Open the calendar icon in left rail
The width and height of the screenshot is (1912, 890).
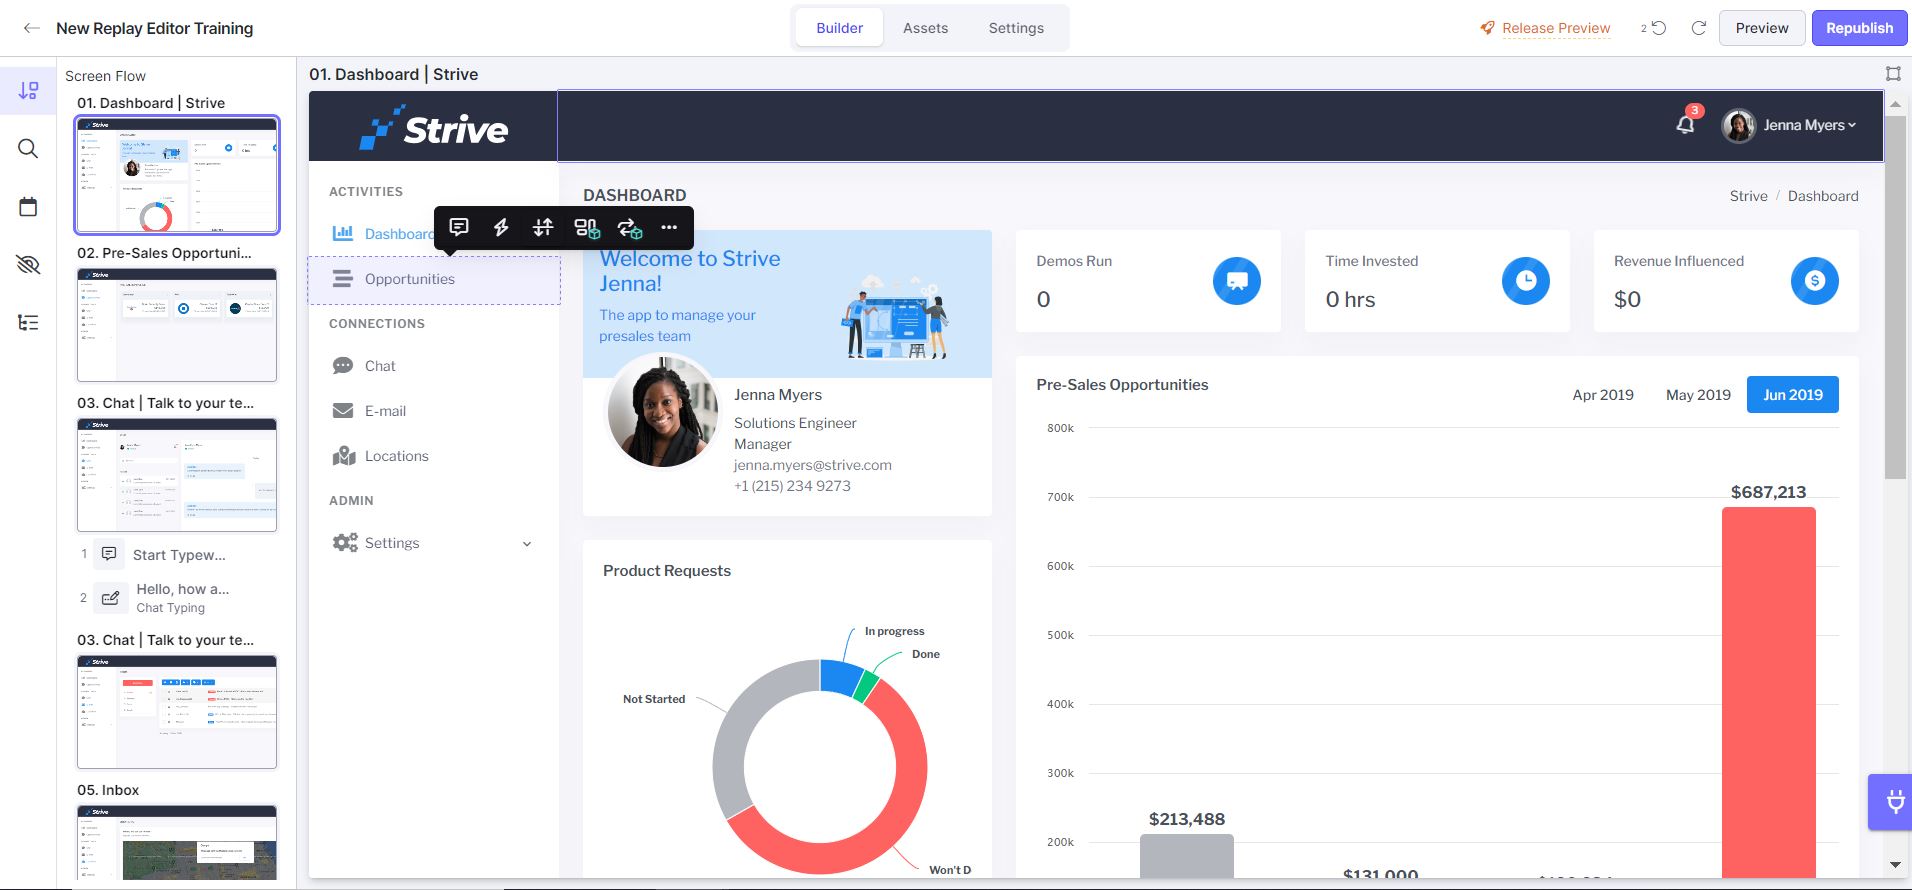pyautogui.click(x=28, y=207)
